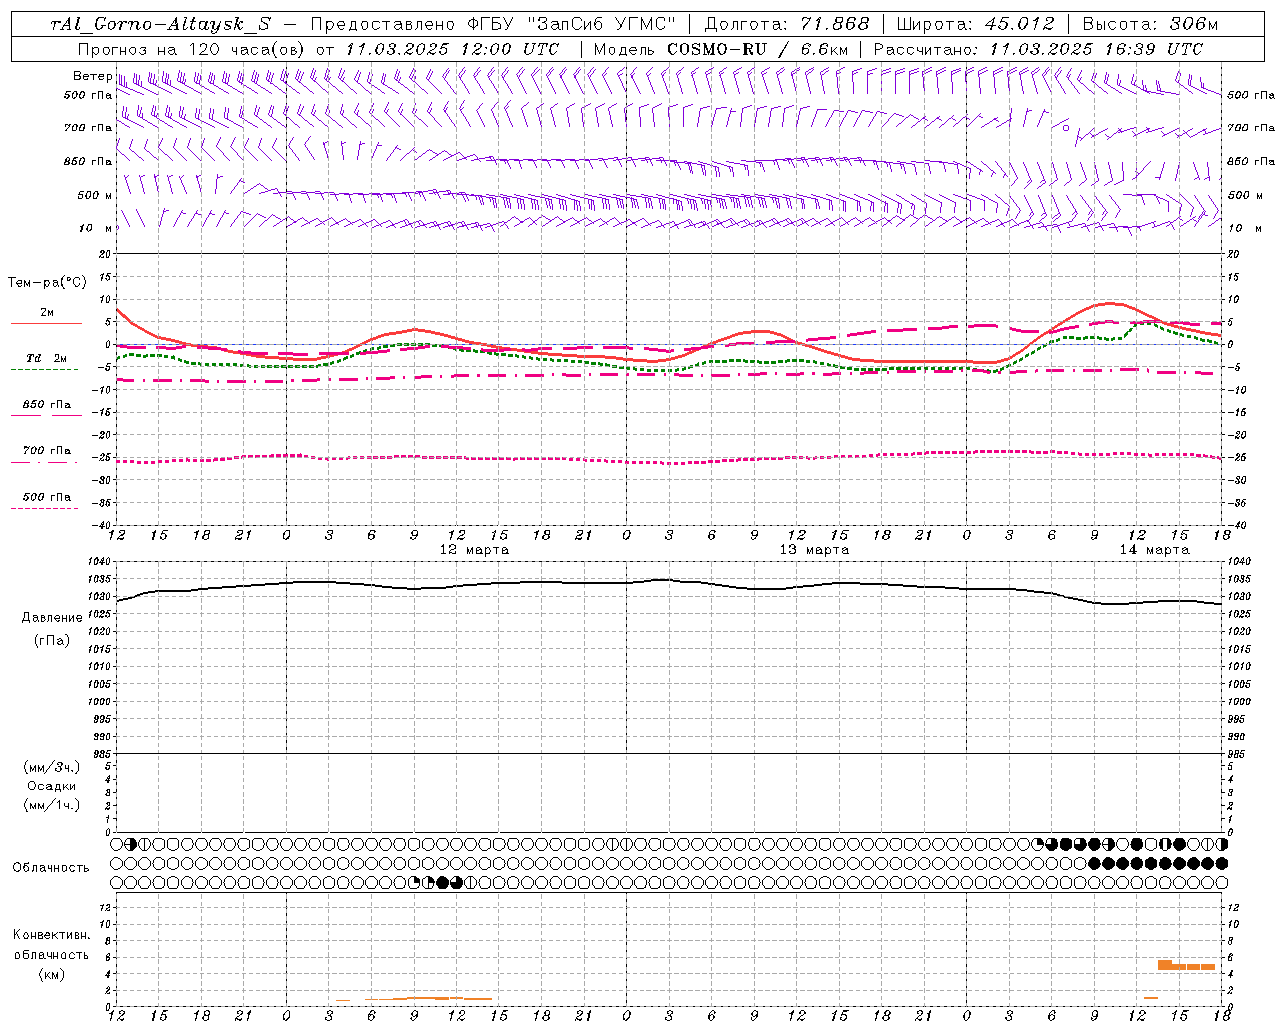Click the station name rAl_Gorno-Altaysk_S in the header

160,24
